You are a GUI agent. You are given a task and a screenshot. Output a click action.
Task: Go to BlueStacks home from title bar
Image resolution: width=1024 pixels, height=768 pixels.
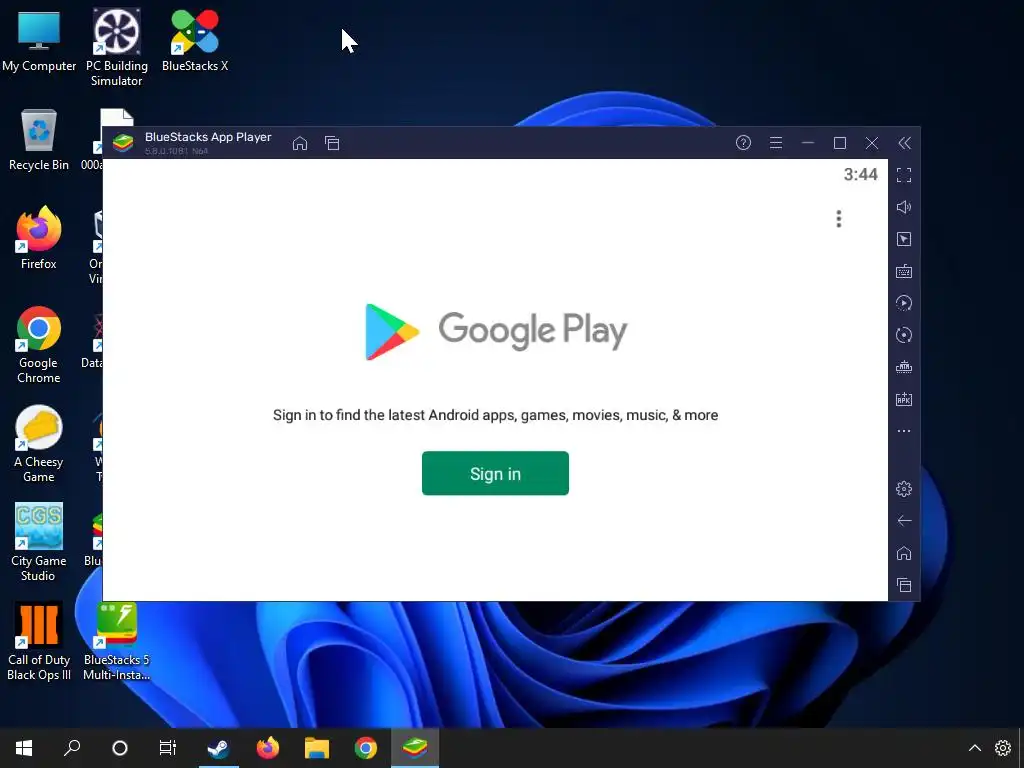pos(300,143)
